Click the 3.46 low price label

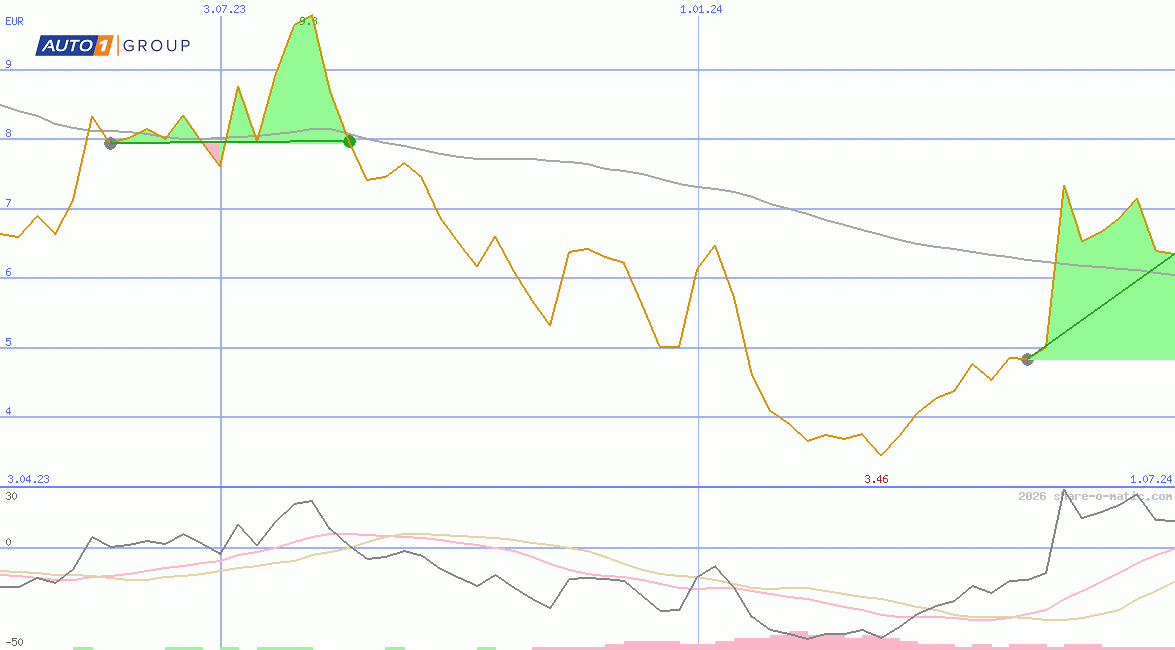[x=876, y=479]
